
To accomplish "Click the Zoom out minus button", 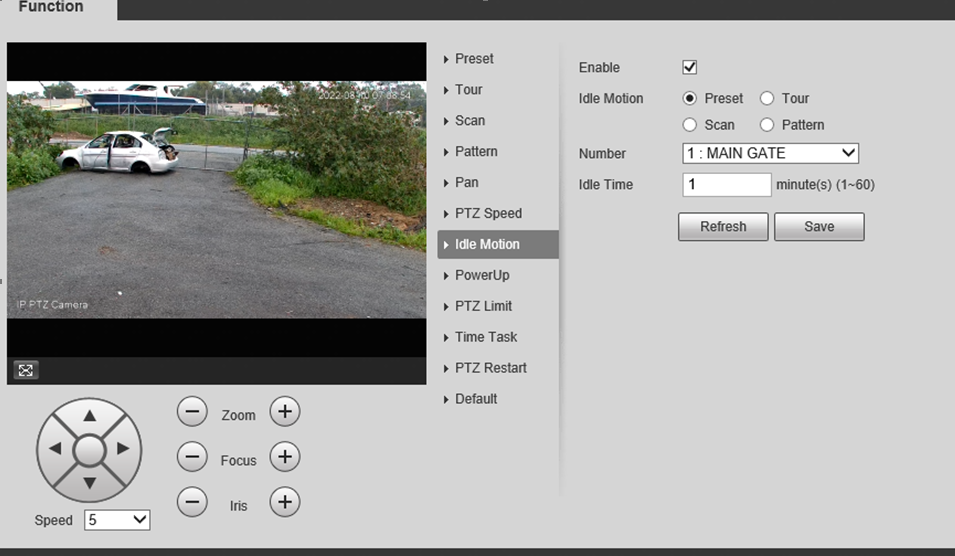I will coord(192,412).
